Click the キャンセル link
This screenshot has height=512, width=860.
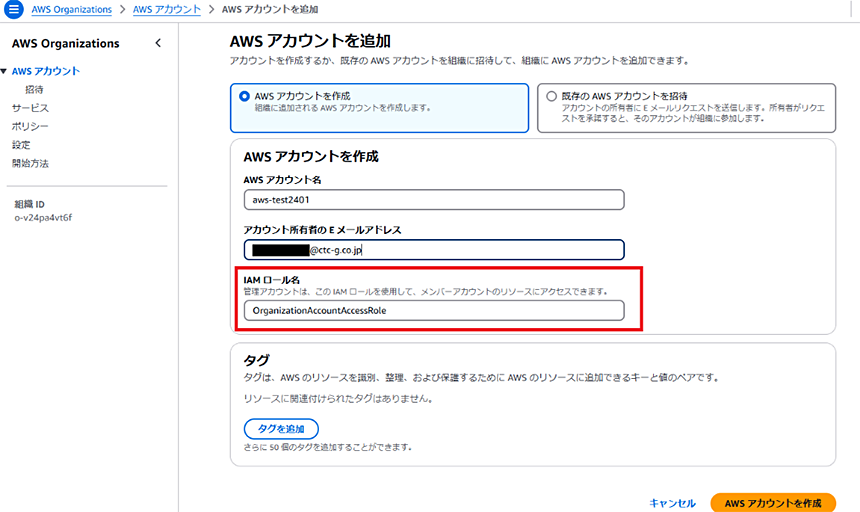672,503
